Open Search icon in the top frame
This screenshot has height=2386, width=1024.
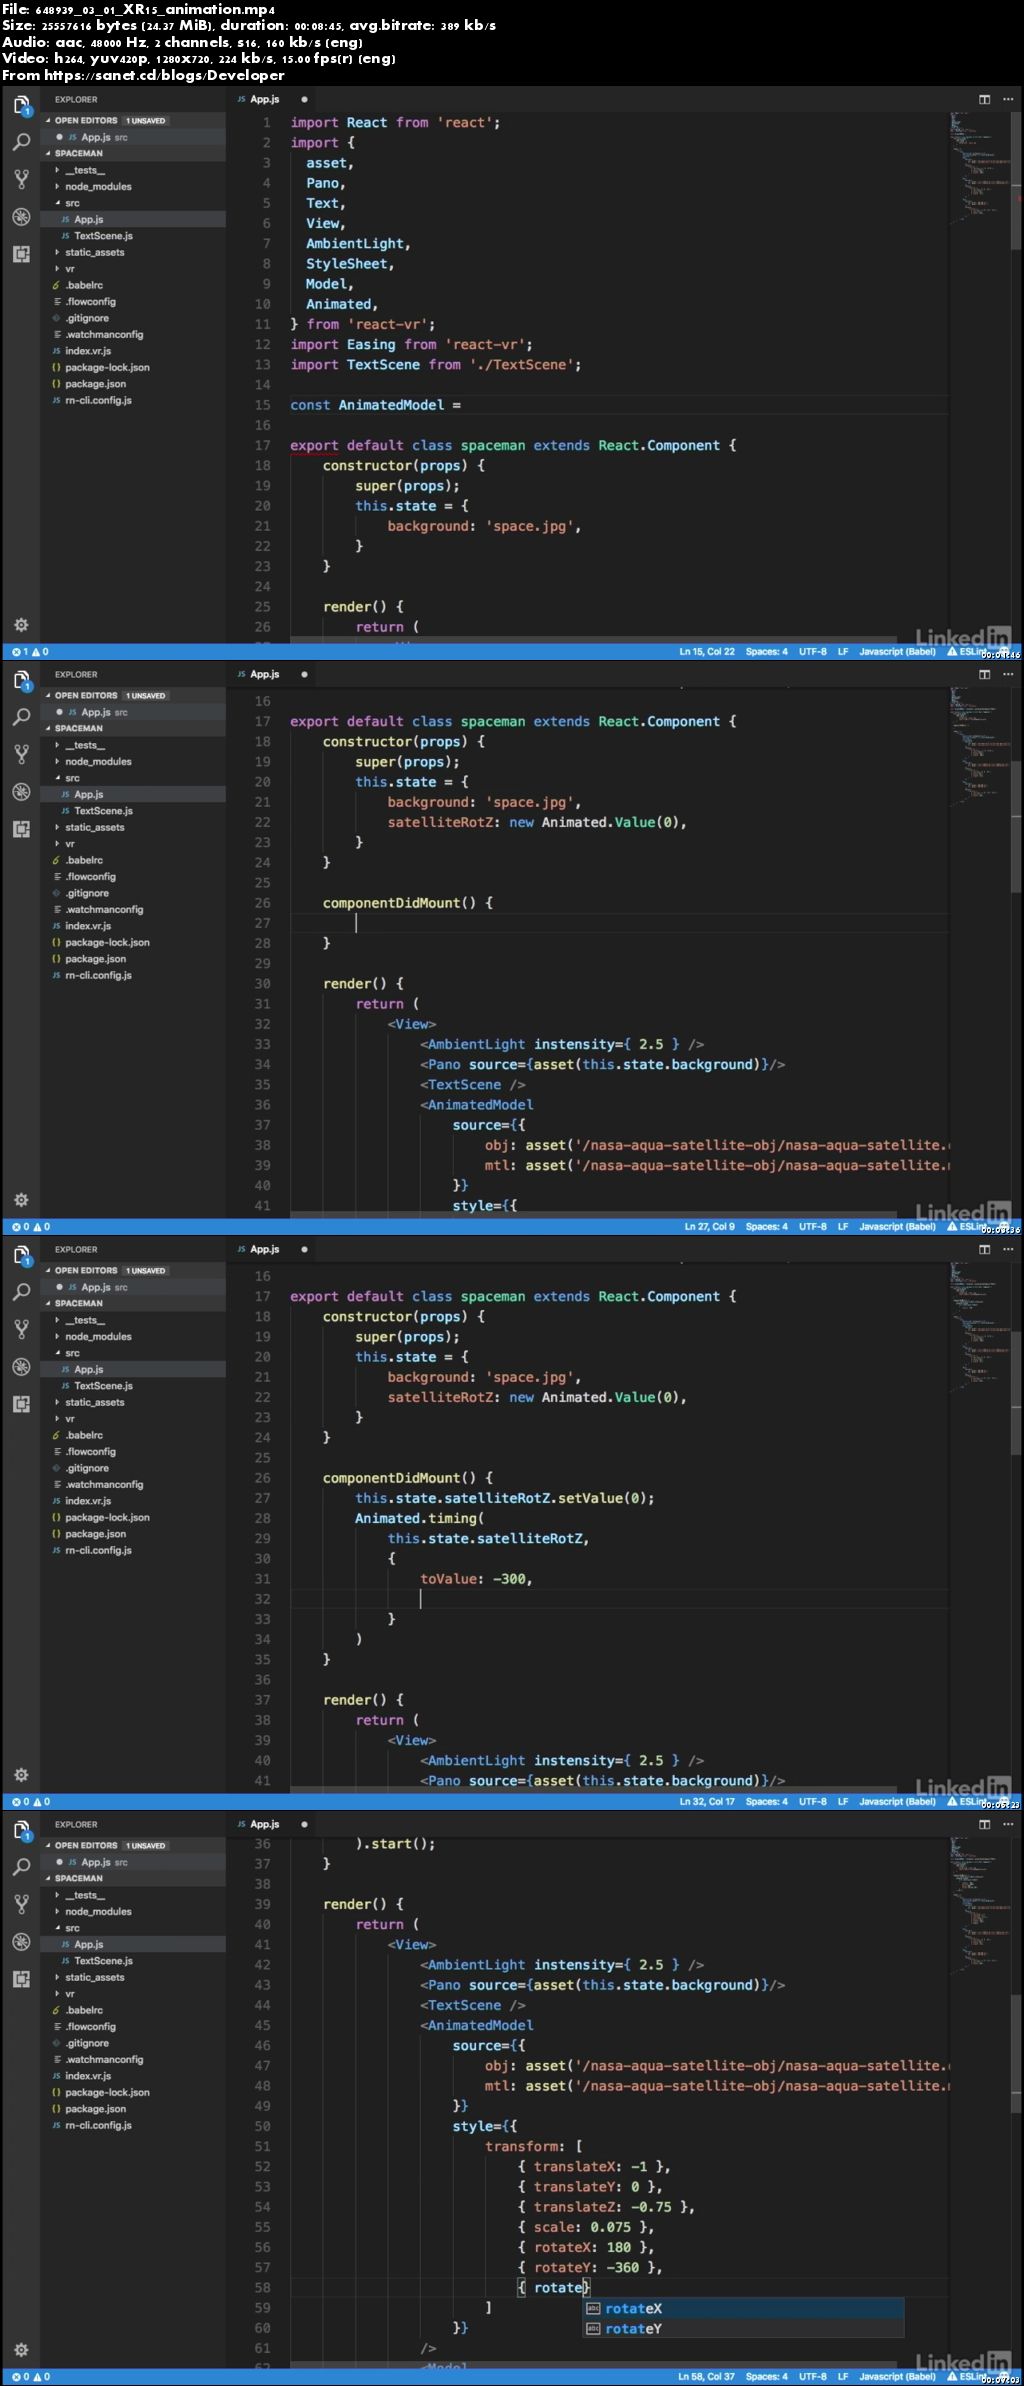(x=21, y=142)
